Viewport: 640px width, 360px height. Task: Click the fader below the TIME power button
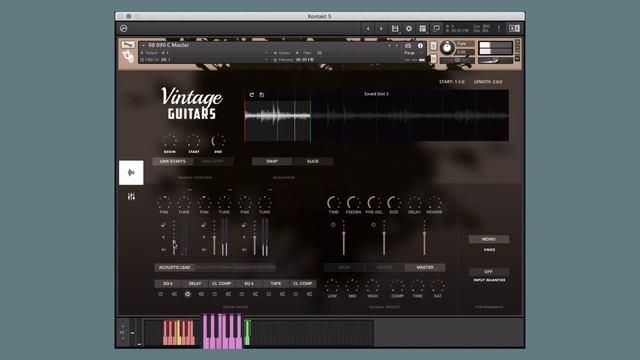pyautogui.click(x=344, y=238)
